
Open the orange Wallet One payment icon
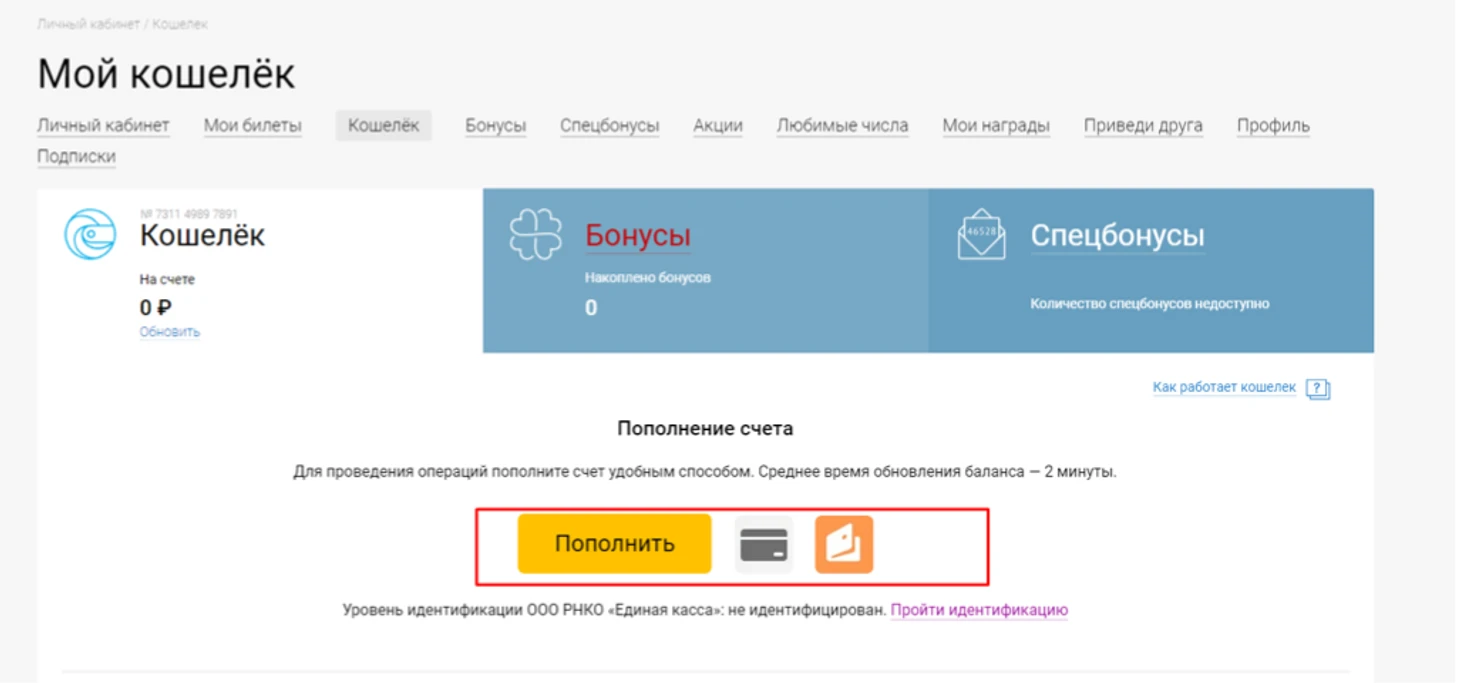(845, 543)
